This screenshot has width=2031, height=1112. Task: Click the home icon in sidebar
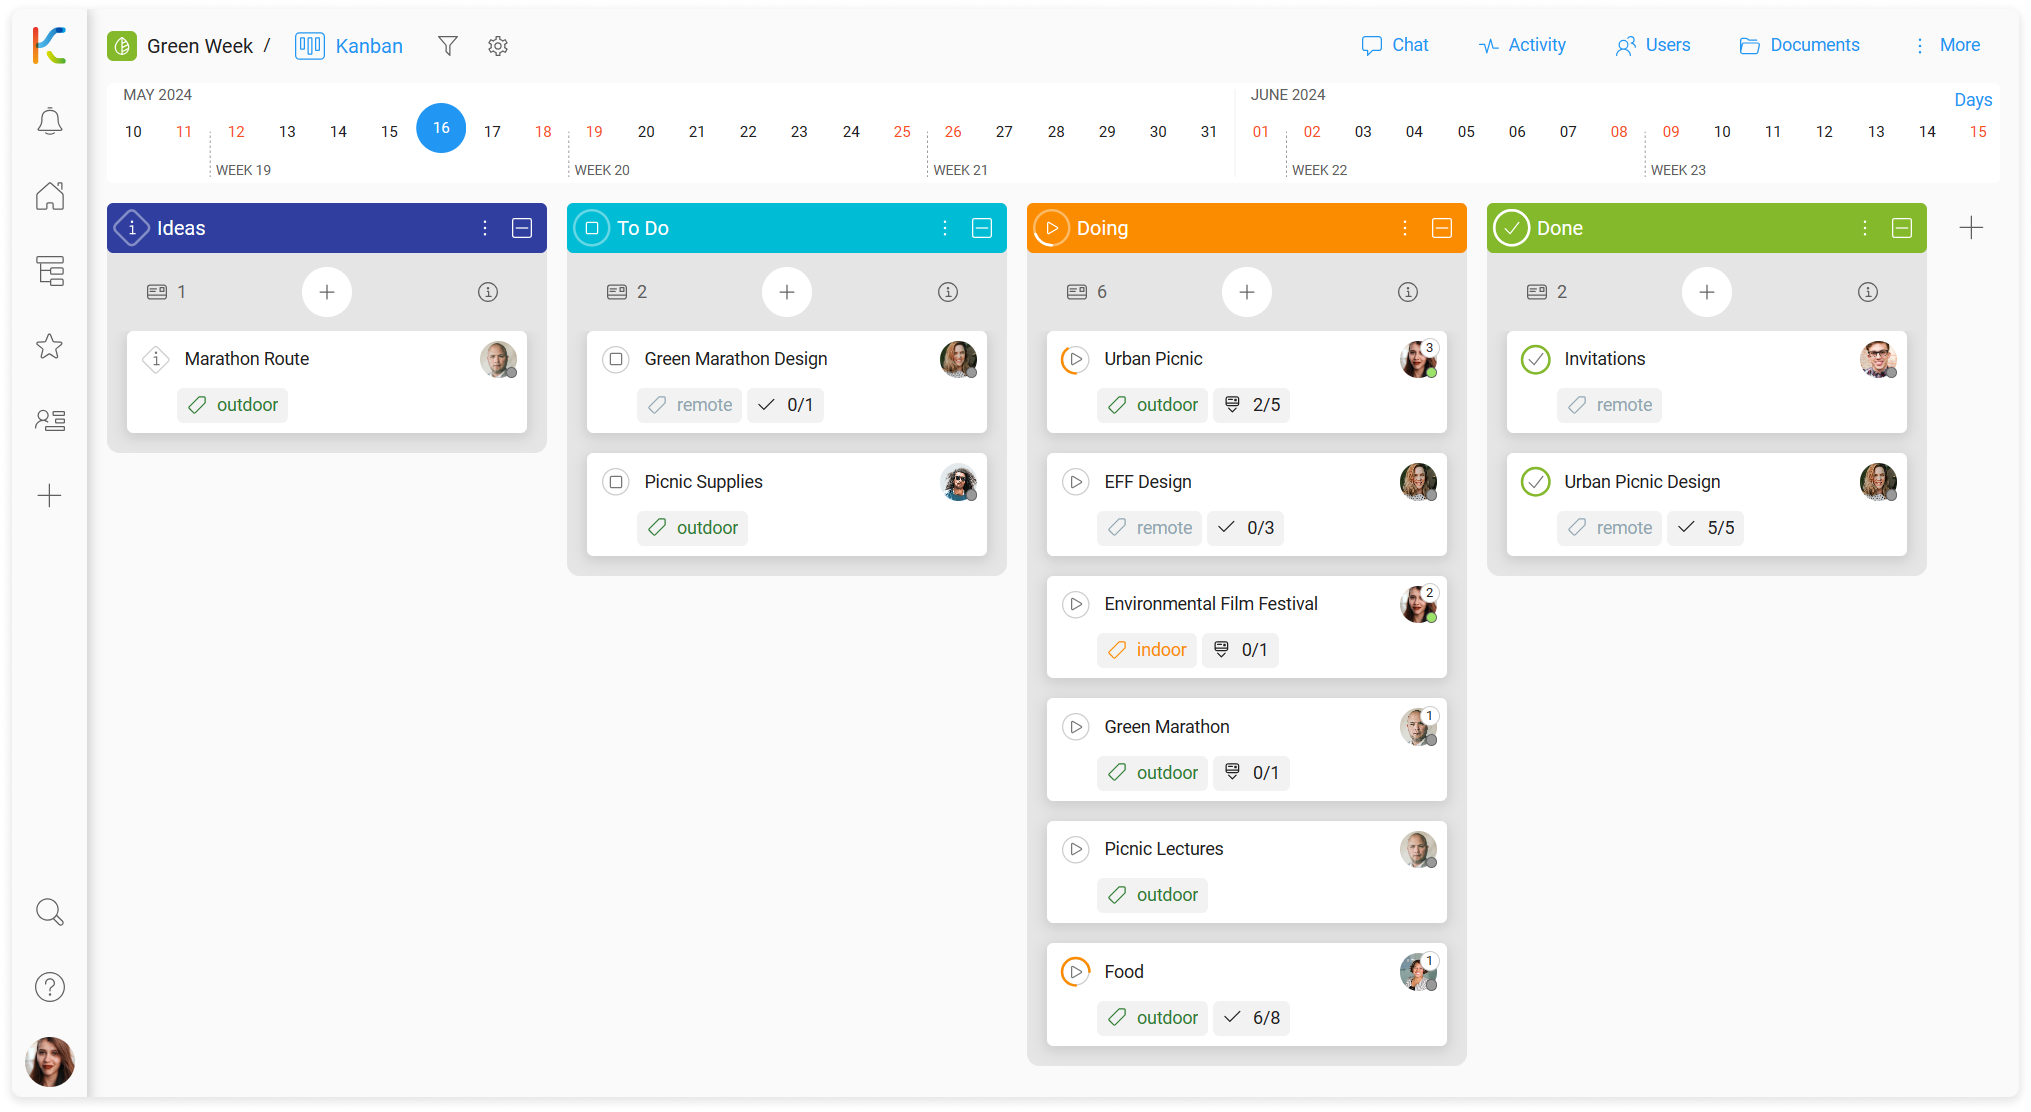click(x=50, y=196)
